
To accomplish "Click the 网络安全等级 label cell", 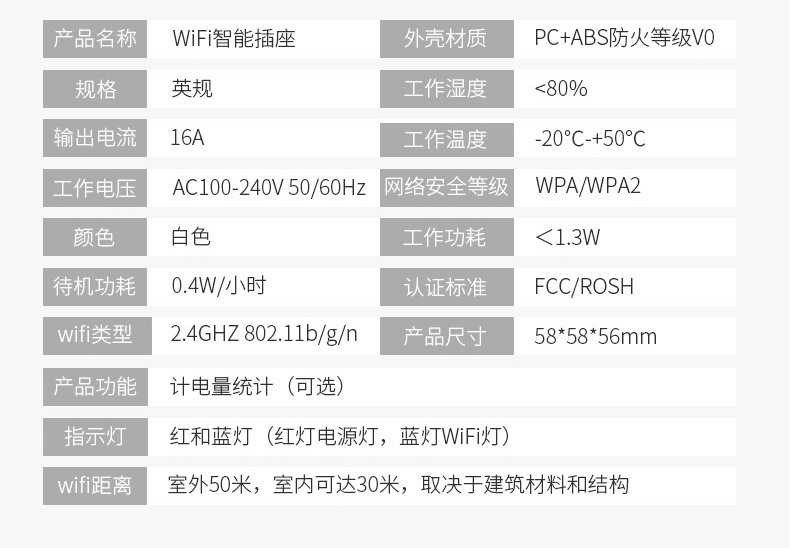I will point(446,187).
